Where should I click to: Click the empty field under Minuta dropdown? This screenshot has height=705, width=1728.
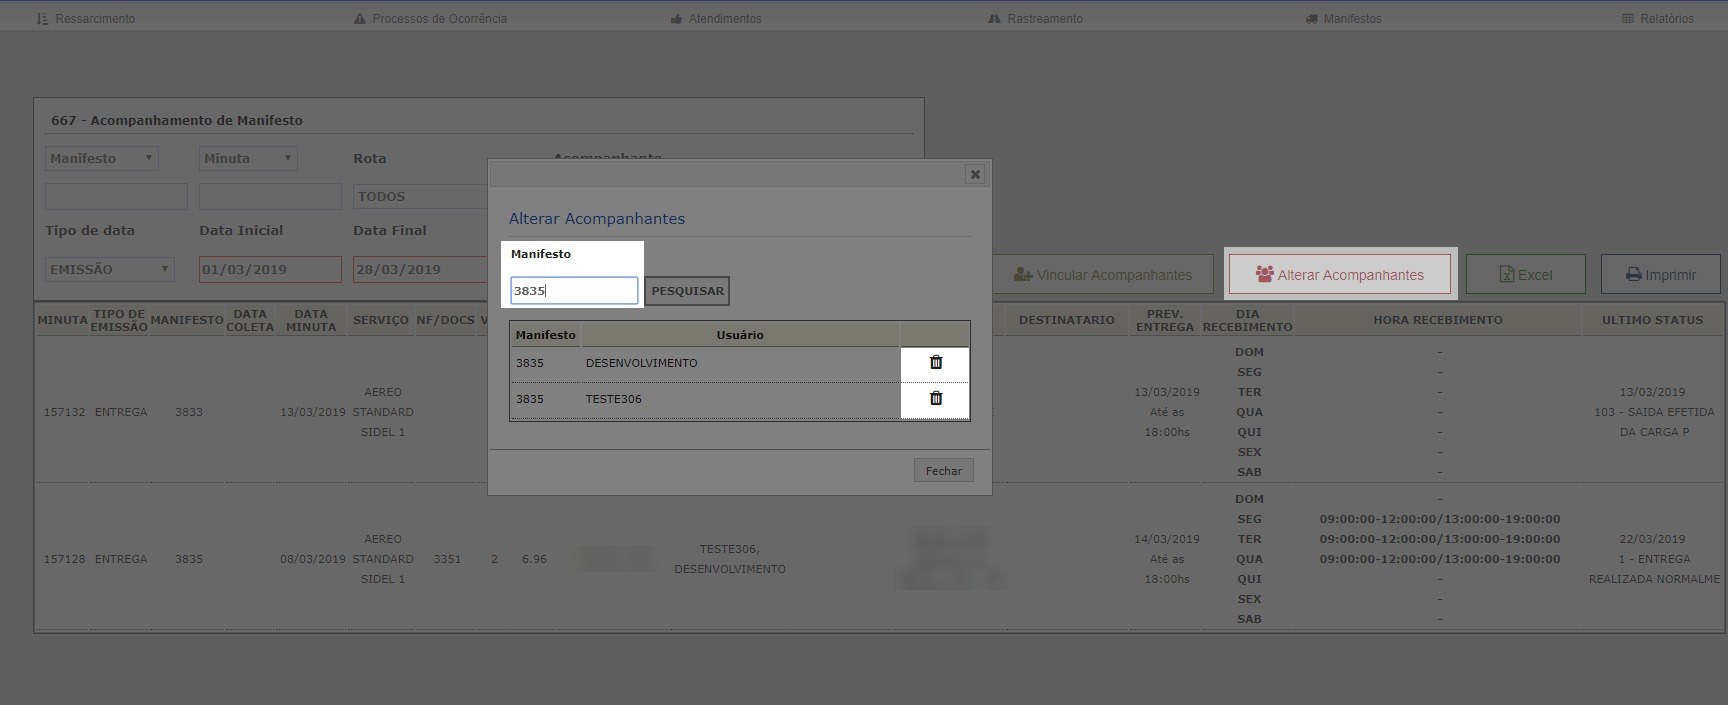point(270,196)
